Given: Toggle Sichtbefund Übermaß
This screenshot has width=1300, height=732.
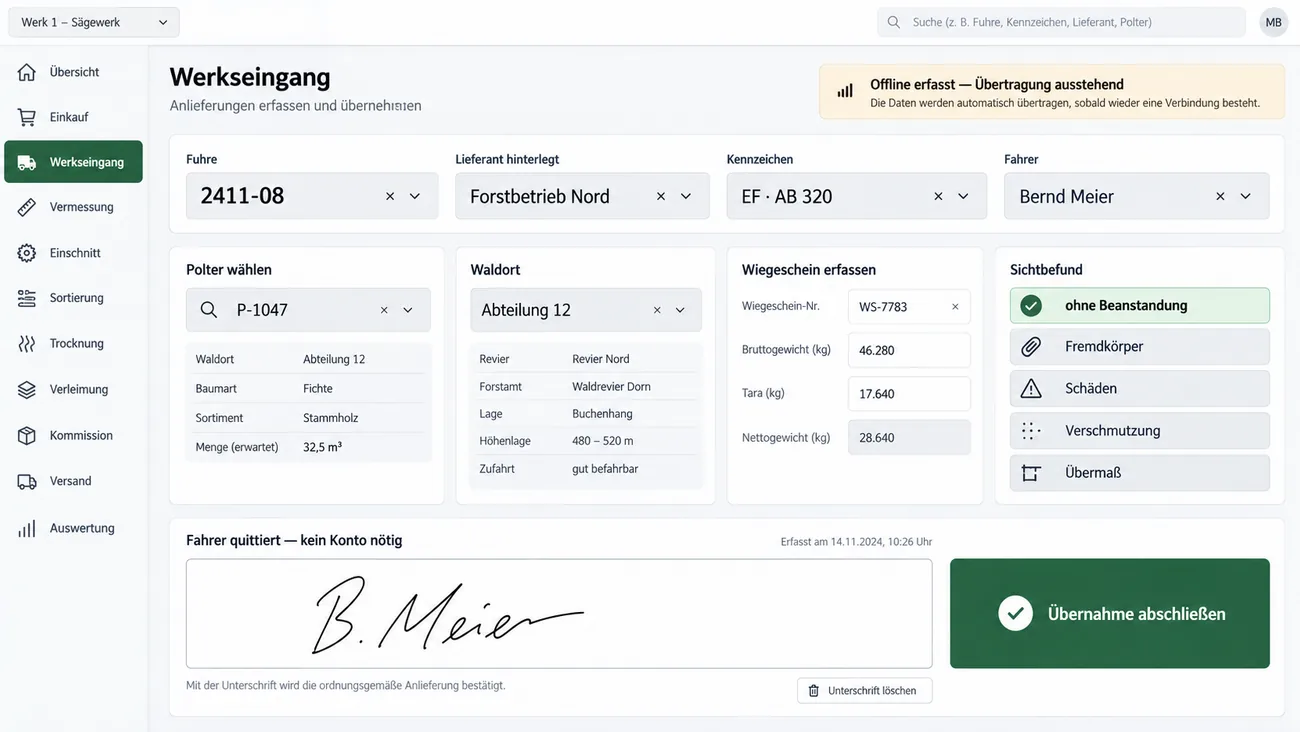Looking at the screenshot, I should tap(1139, 473).
